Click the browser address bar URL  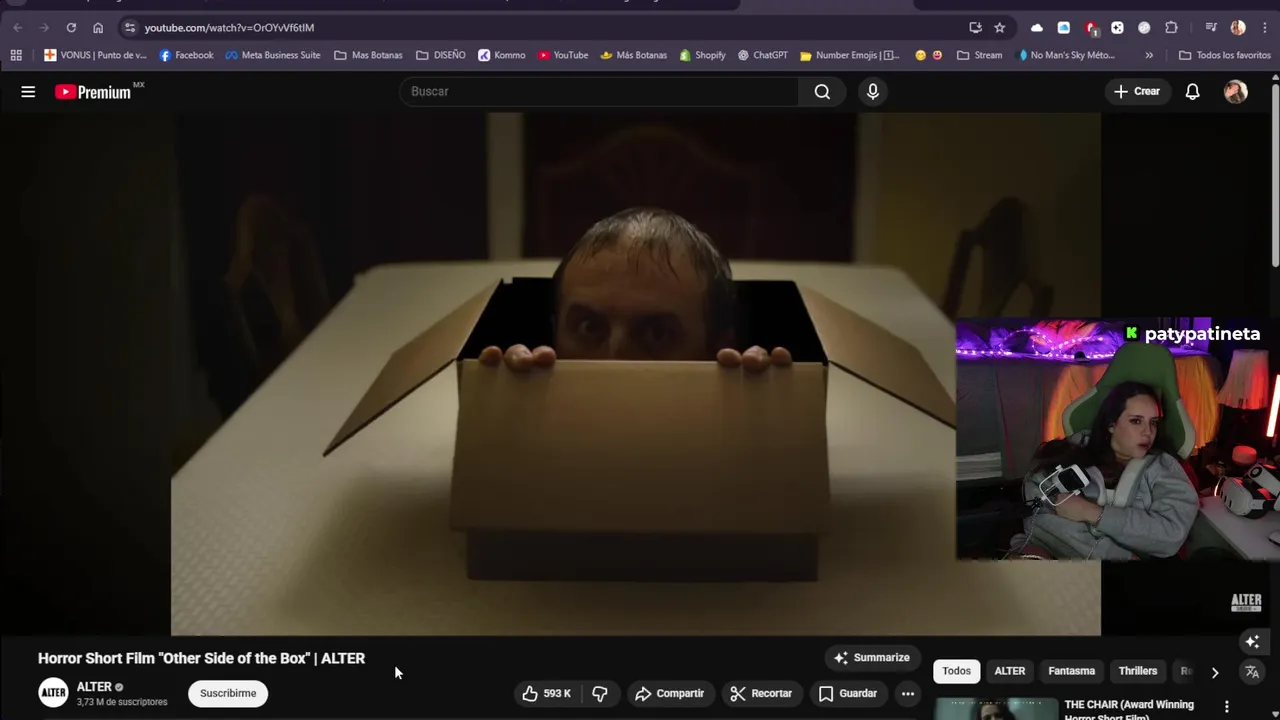(x=229, y=27)
